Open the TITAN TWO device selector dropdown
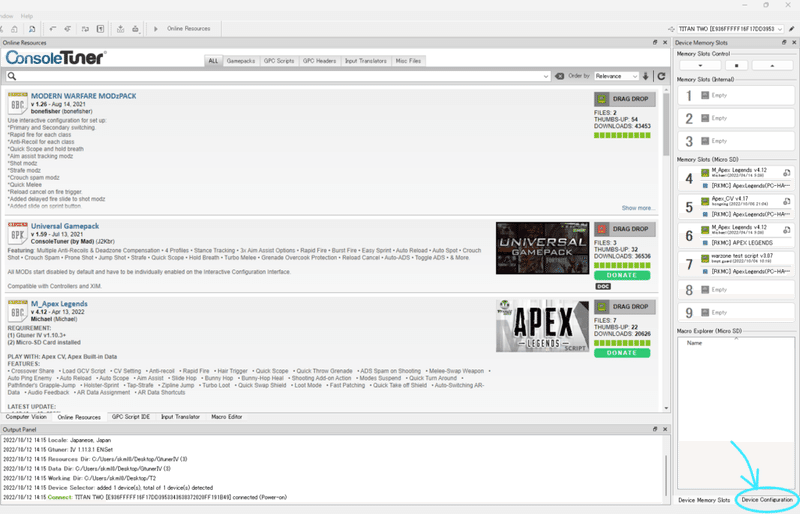800x514 pixels. coord(732,29)
